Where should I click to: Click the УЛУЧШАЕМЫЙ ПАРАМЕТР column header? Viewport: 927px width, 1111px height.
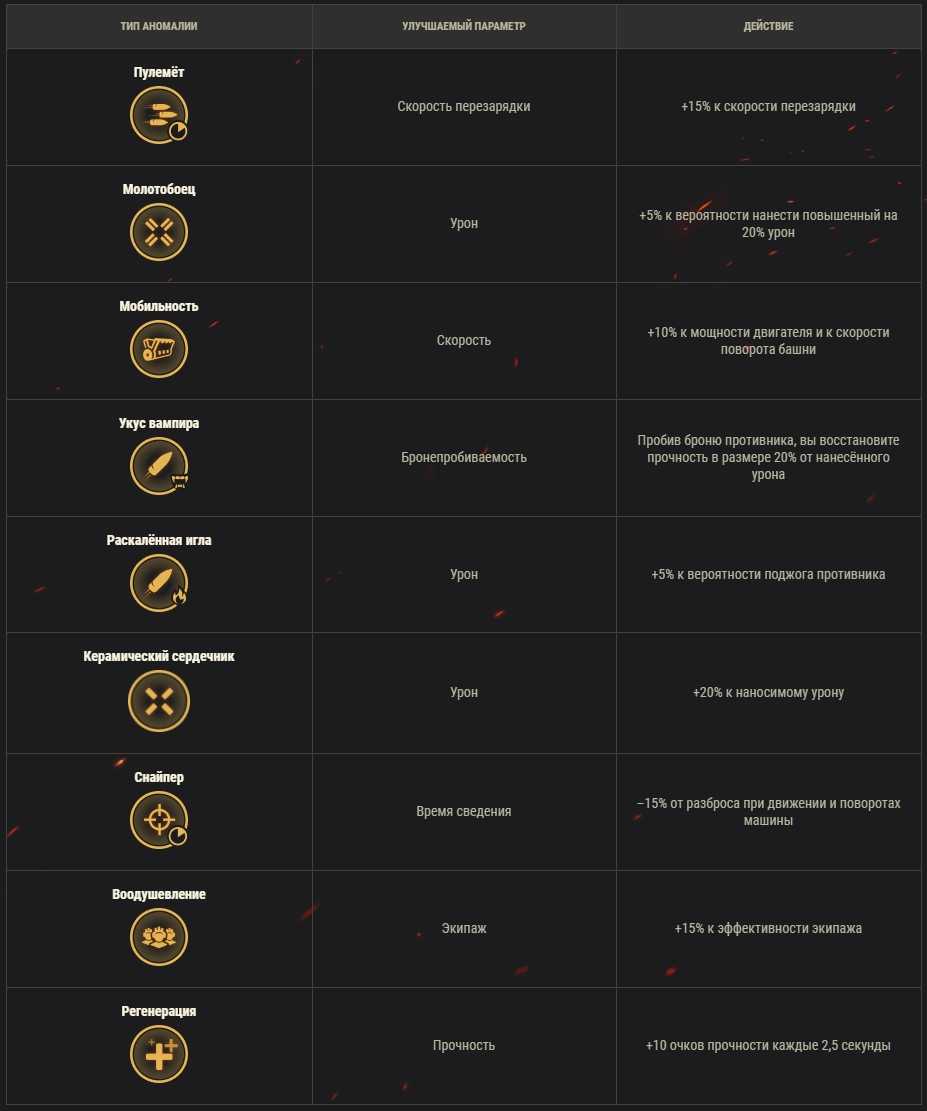464,26
